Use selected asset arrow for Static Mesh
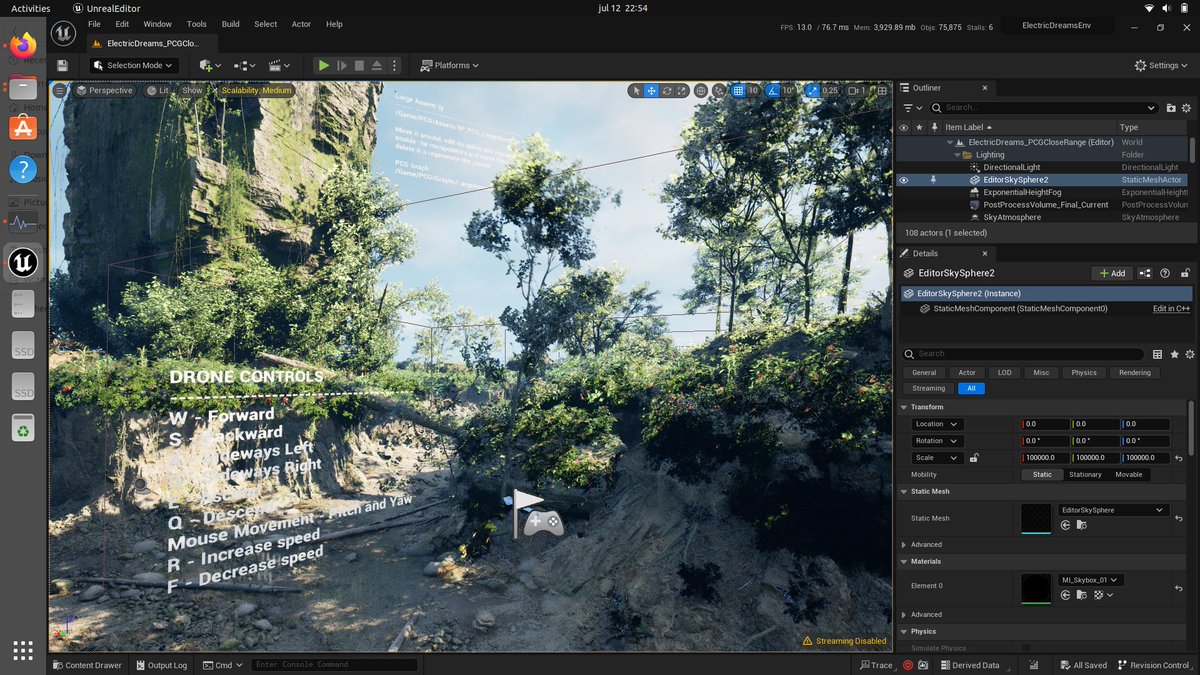Screen dimensions: 1200x675 click(x=1066, y=525)
